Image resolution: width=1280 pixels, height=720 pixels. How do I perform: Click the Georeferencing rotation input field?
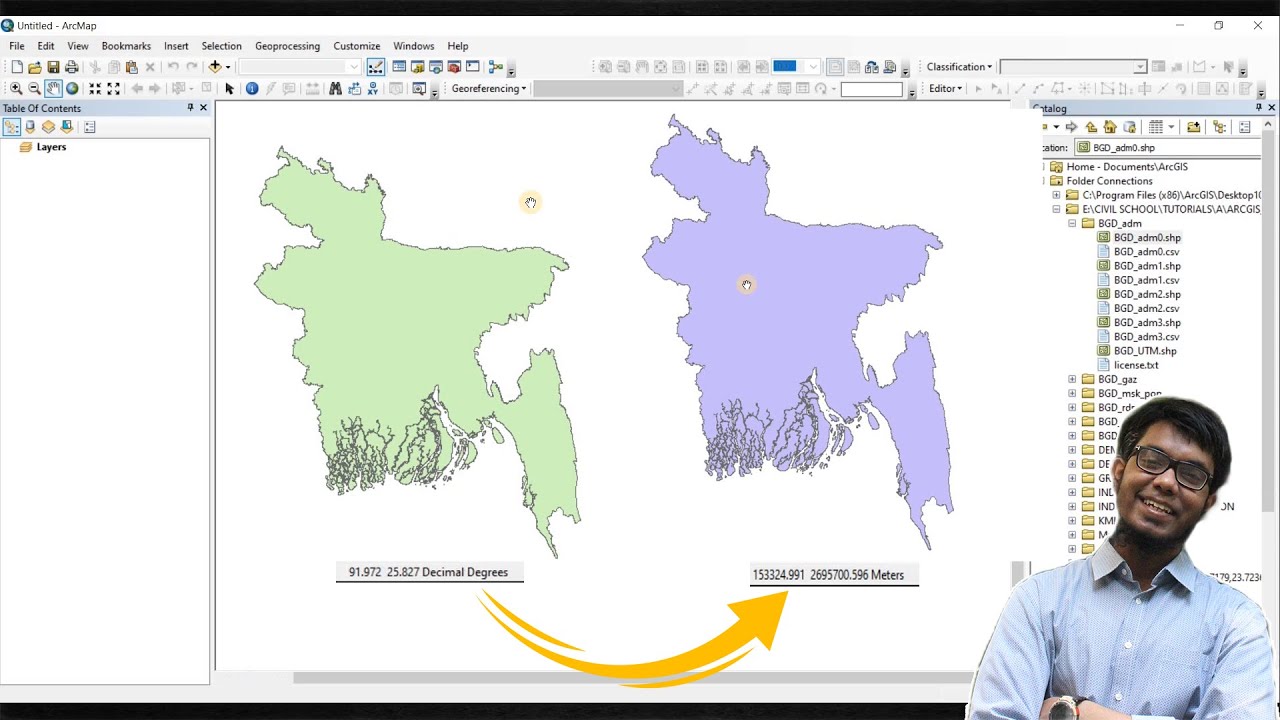(872, 89)
